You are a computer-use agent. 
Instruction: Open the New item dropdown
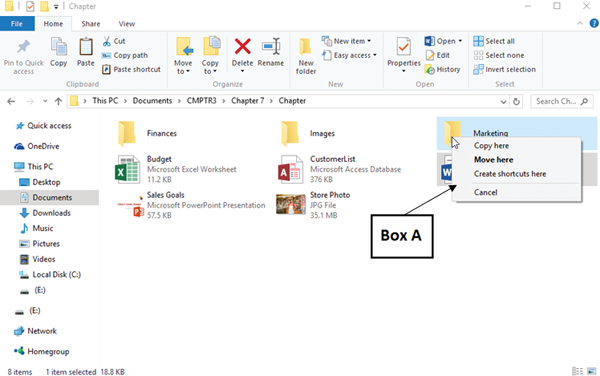[x=347, y=41]
